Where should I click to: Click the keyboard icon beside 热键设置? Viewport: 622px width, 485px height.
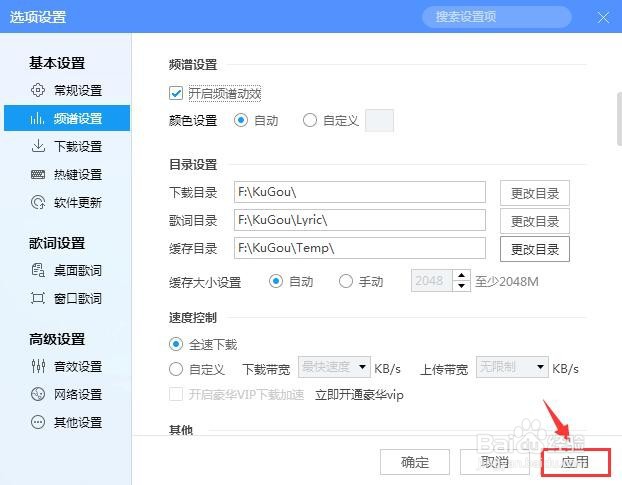[38, 174]
